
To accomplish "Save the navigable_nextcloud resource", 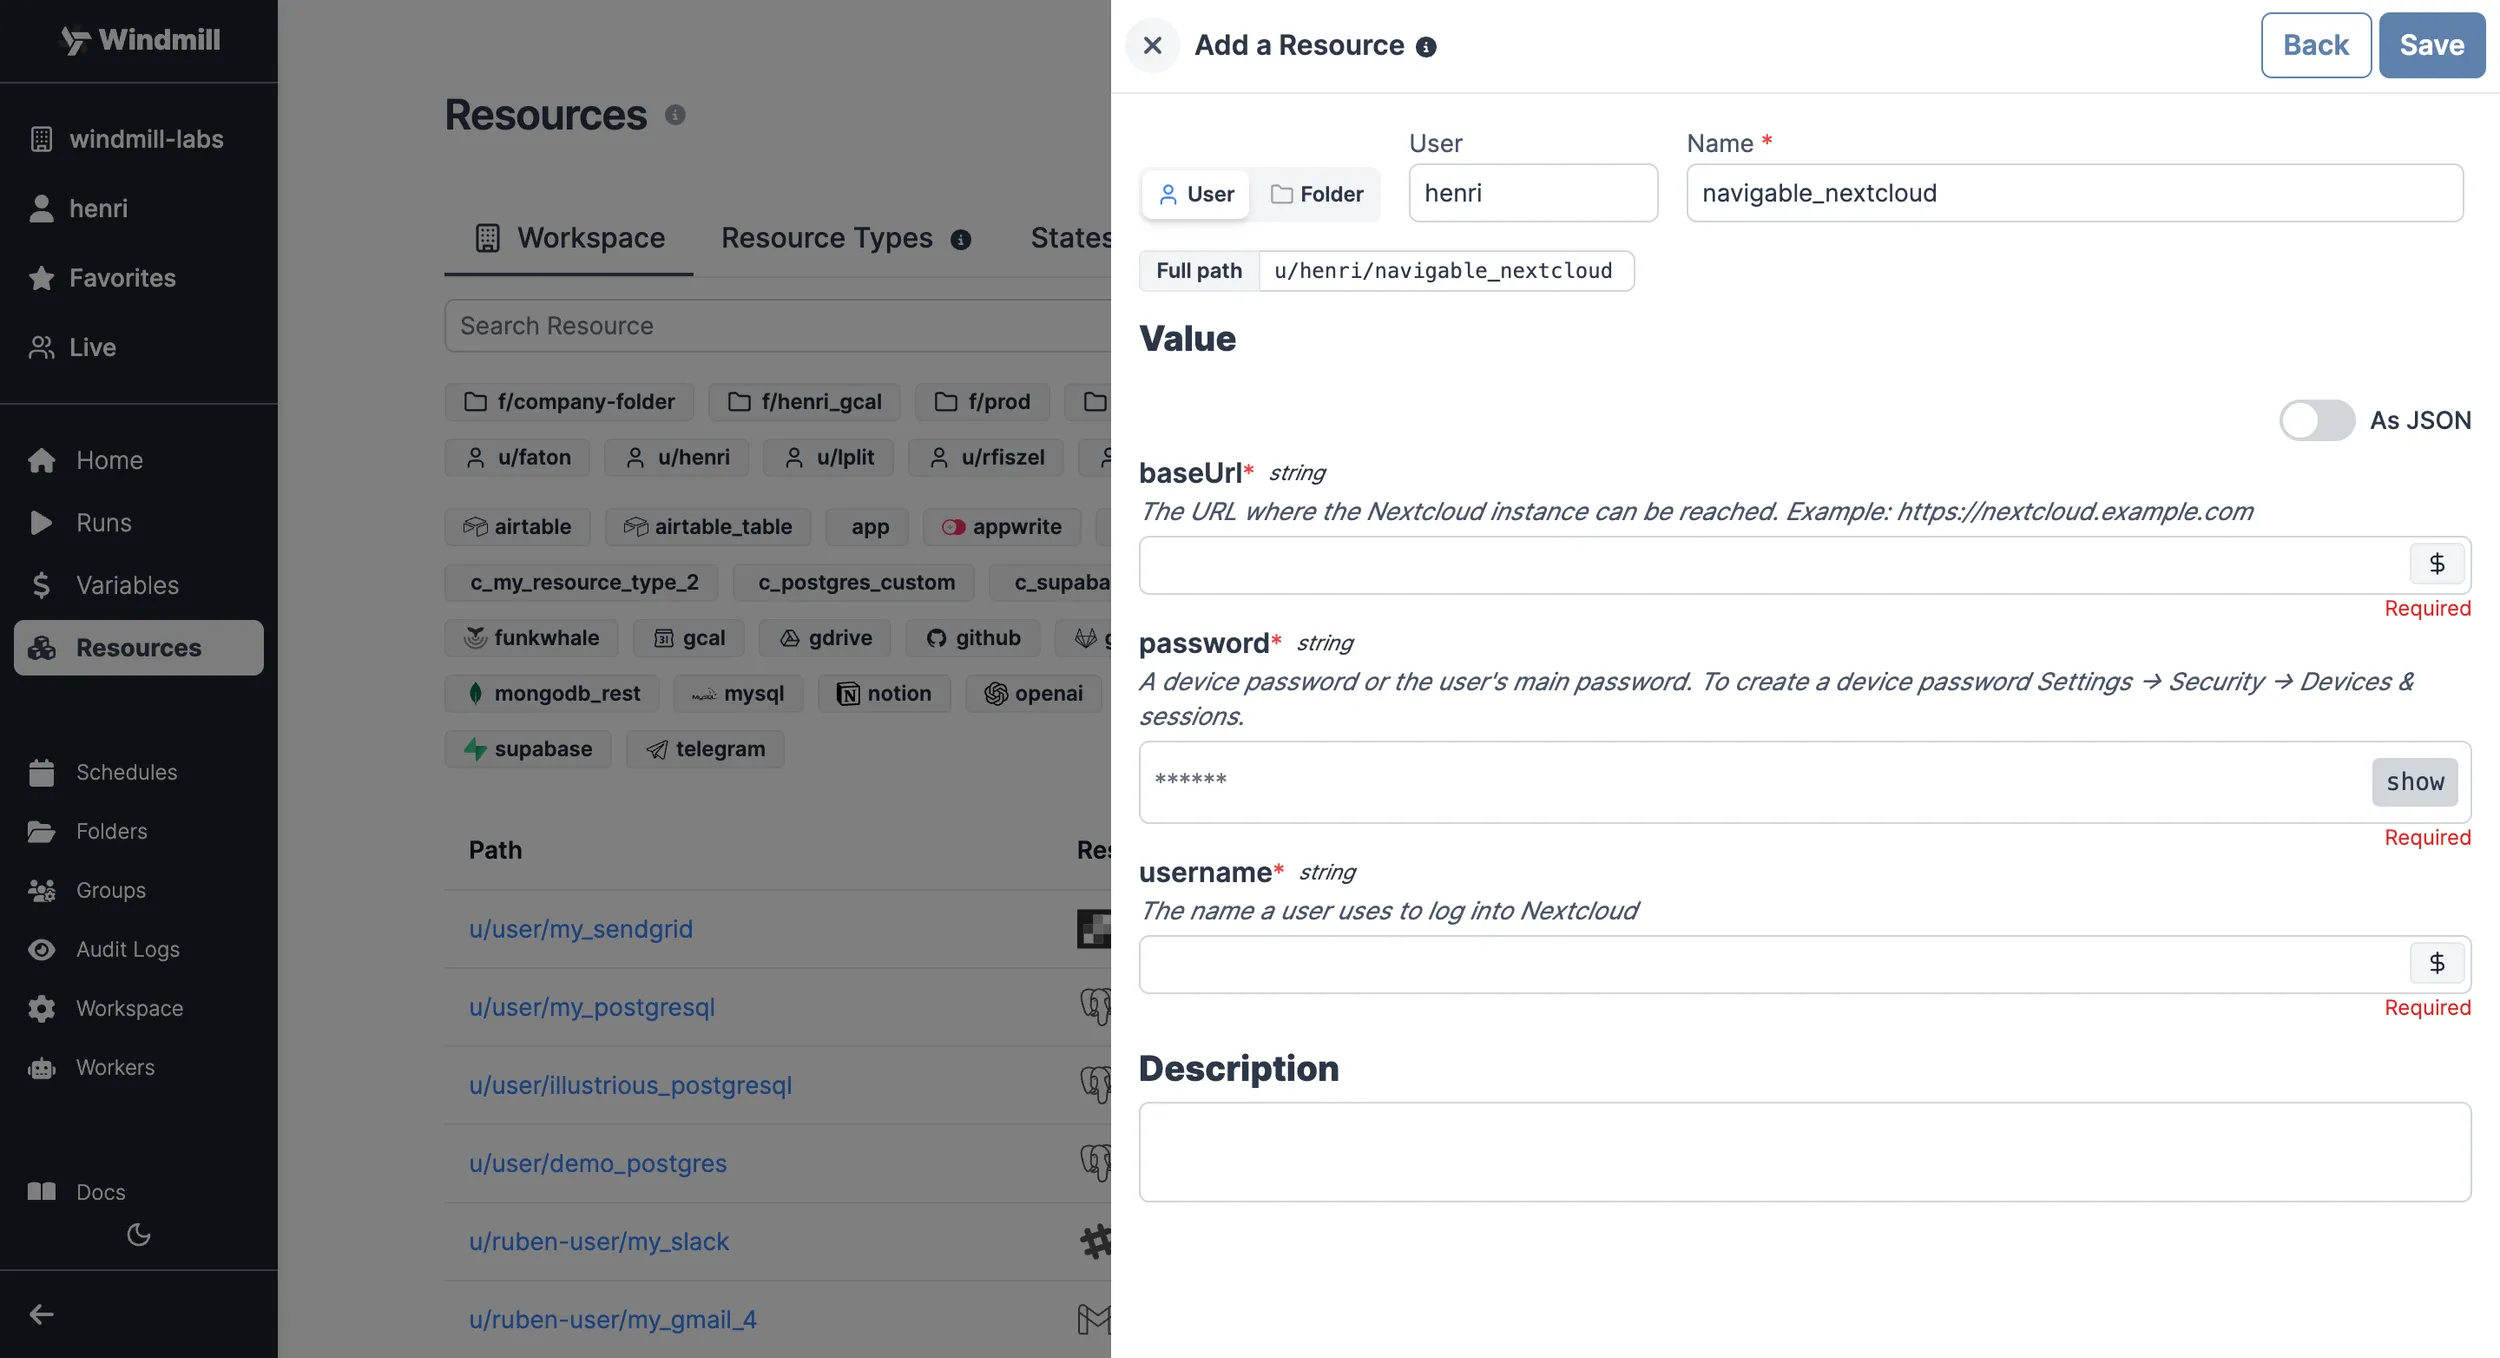I will (2431, 44).
